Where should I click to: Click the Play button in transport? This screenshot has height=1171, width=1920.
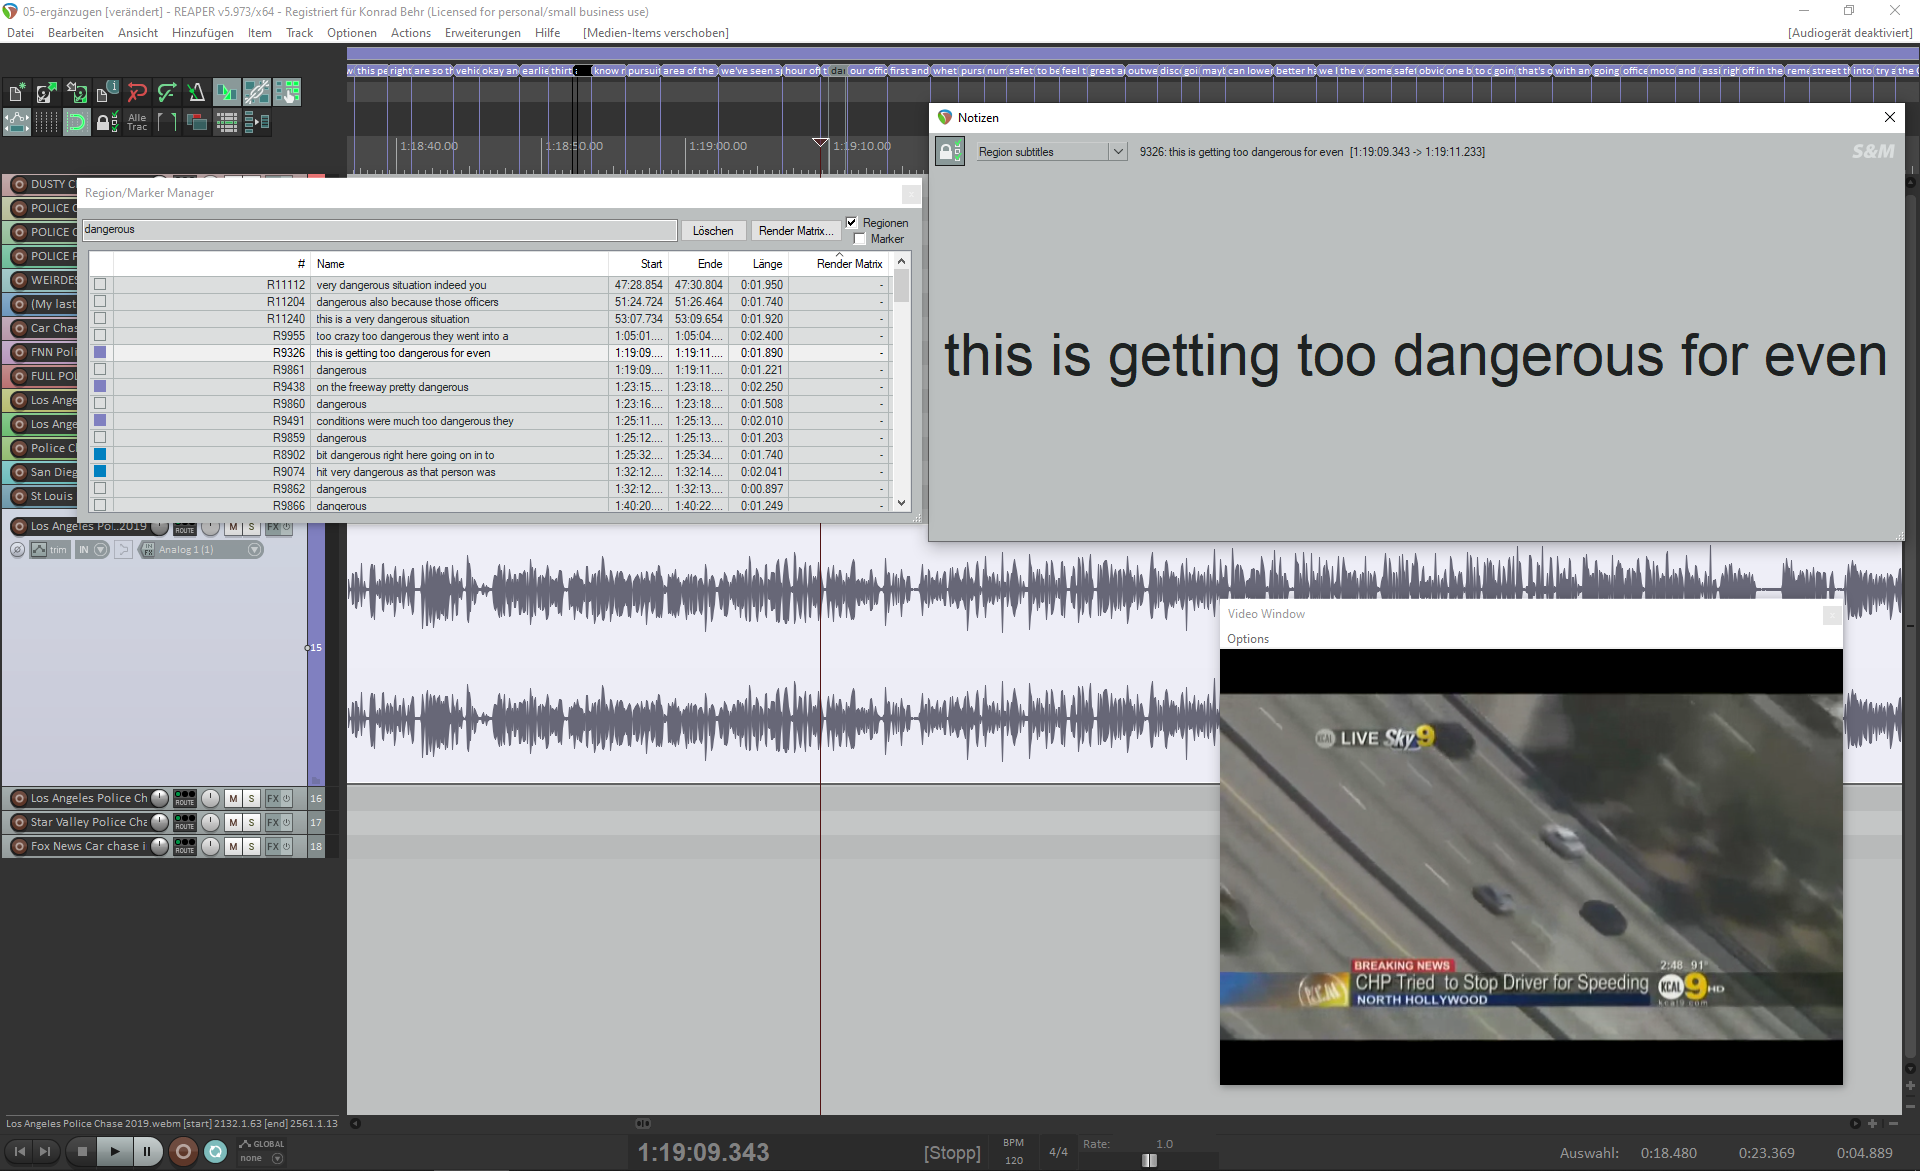[x=115, y=1152]
